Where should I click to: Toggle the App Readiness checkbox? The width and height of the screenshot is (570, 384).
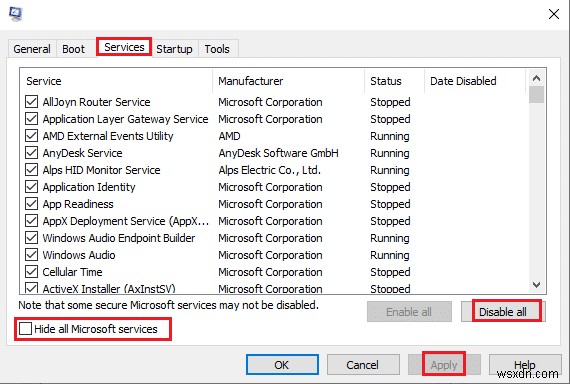click(32, 204)
